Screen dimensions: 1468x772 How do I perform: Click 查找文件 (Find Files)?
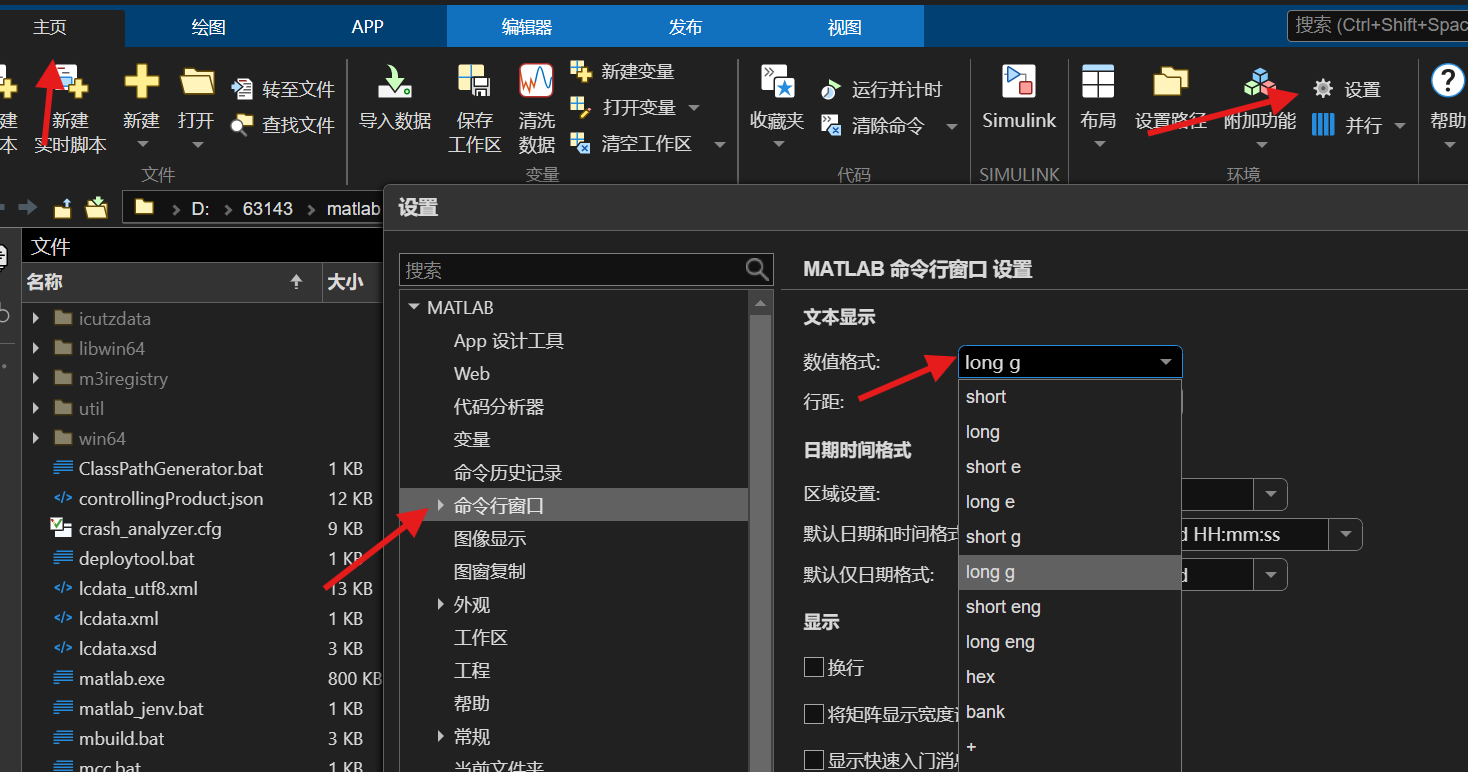(x=283, y=125)
